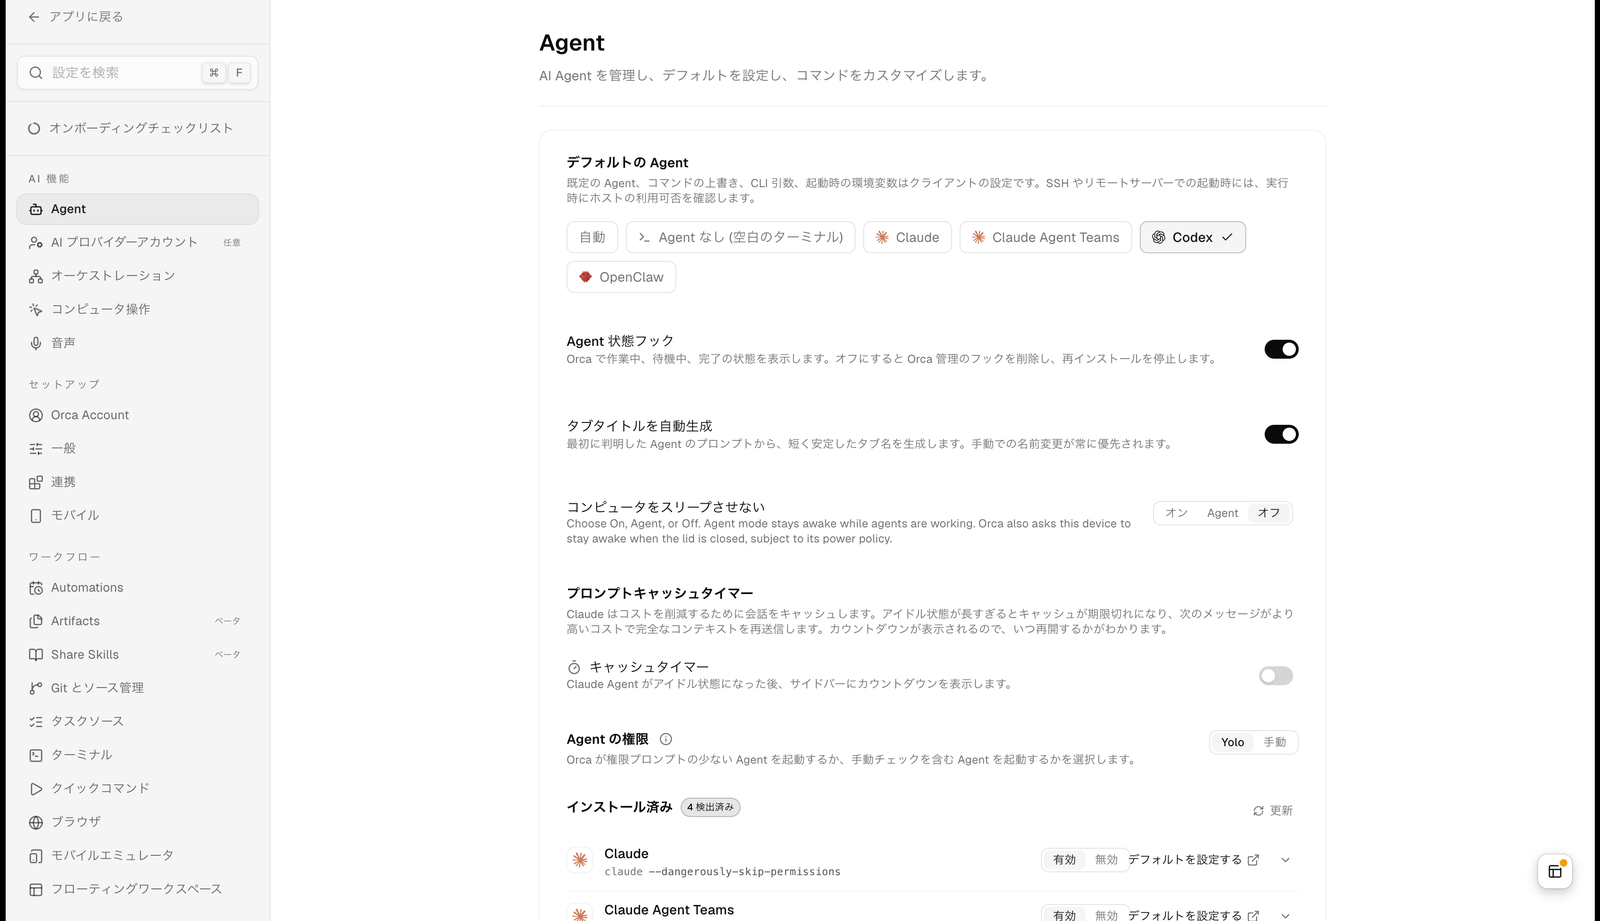Viewport: 1600px width, 921px height.
Task: Click the Automations calendar icon
Action: tap(36, 588)
